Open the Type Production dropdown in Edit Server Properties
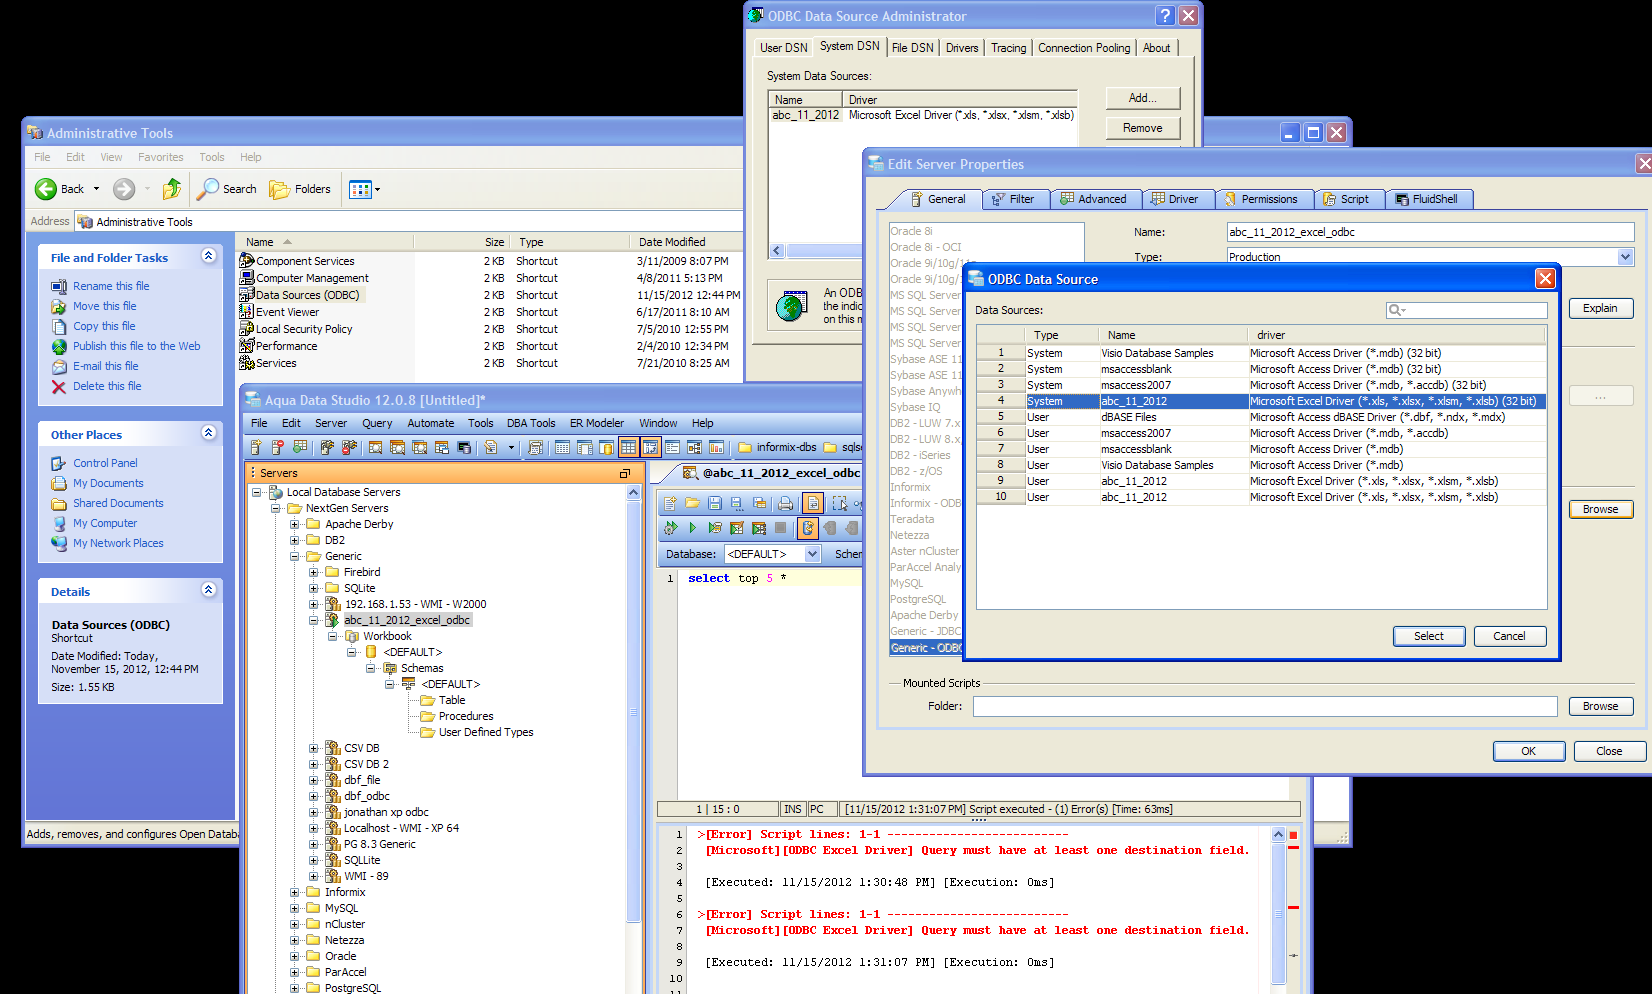This screenshot has height=994, width=1652. (x=1625, y=257)
